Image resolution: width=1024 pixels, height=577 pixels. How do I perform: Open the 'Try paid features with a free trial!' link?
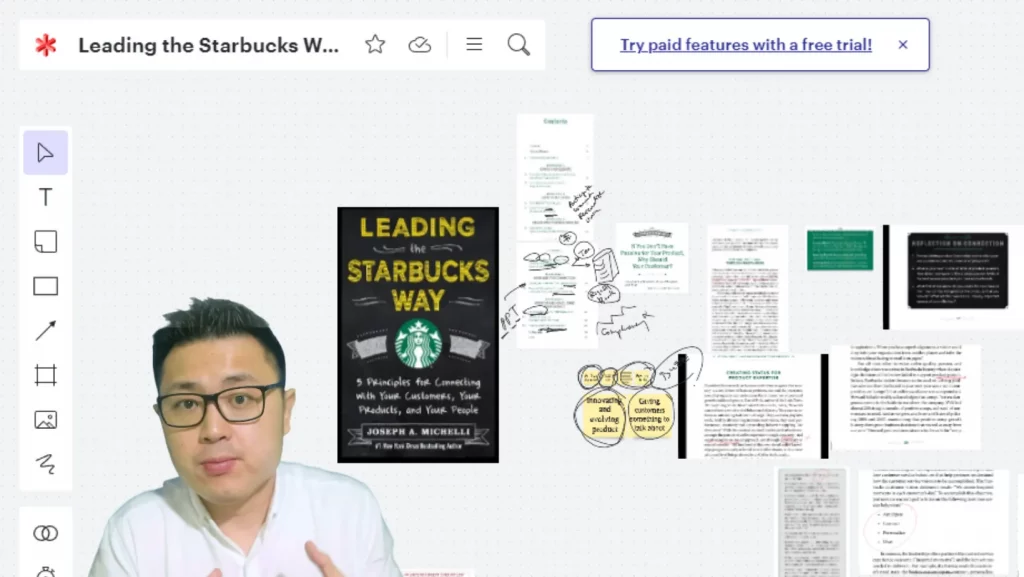click(x=746, y=44)
